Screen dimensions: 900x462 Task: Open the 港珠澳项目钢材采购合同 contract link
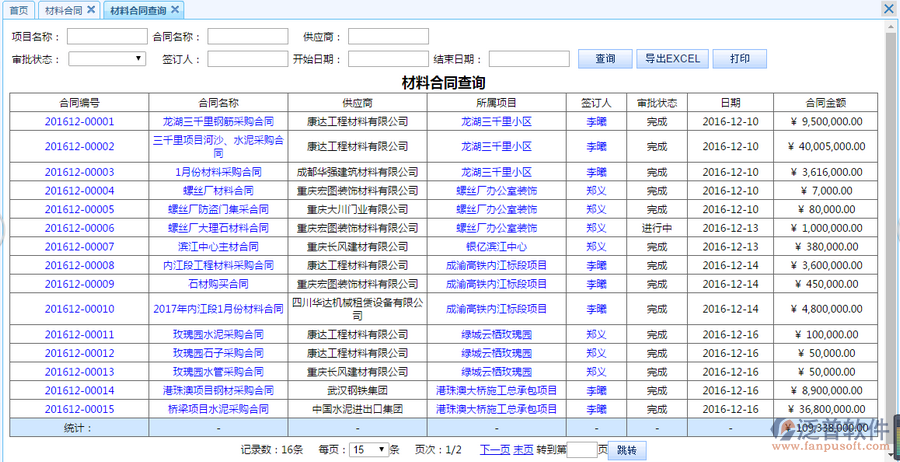218,390
